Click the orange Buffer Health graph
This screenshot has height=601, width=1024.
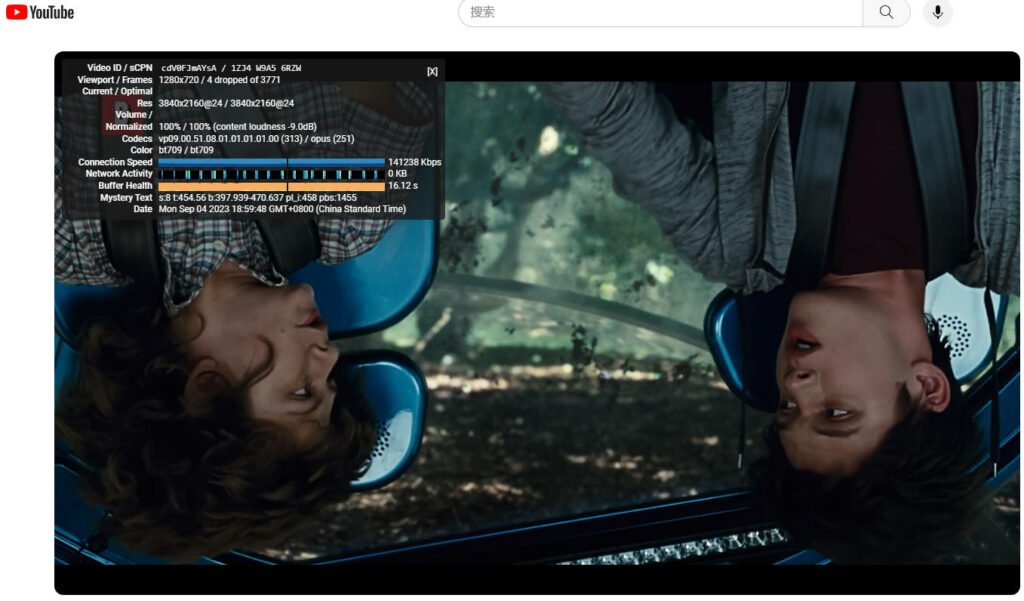pyautogui.click(x=272, y=186)
